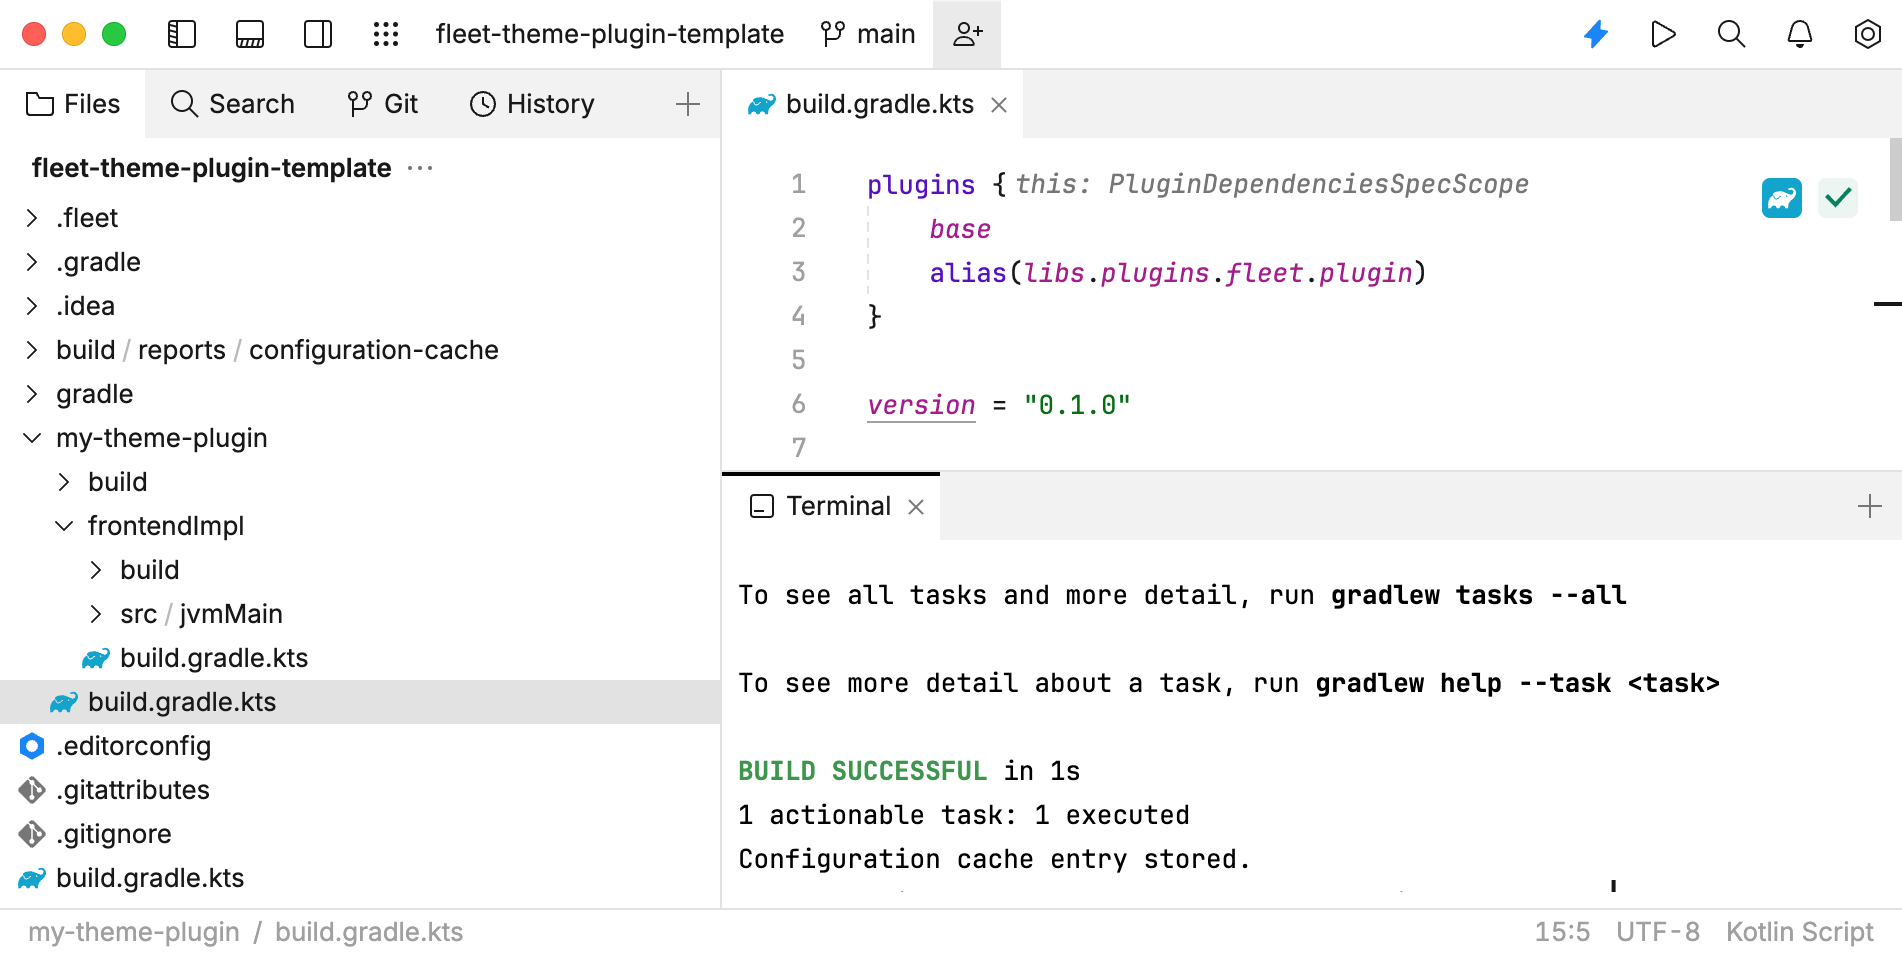Open Goto search magnifier in the toolbar
1902x956 pixels.
(x=1731, y=33)
